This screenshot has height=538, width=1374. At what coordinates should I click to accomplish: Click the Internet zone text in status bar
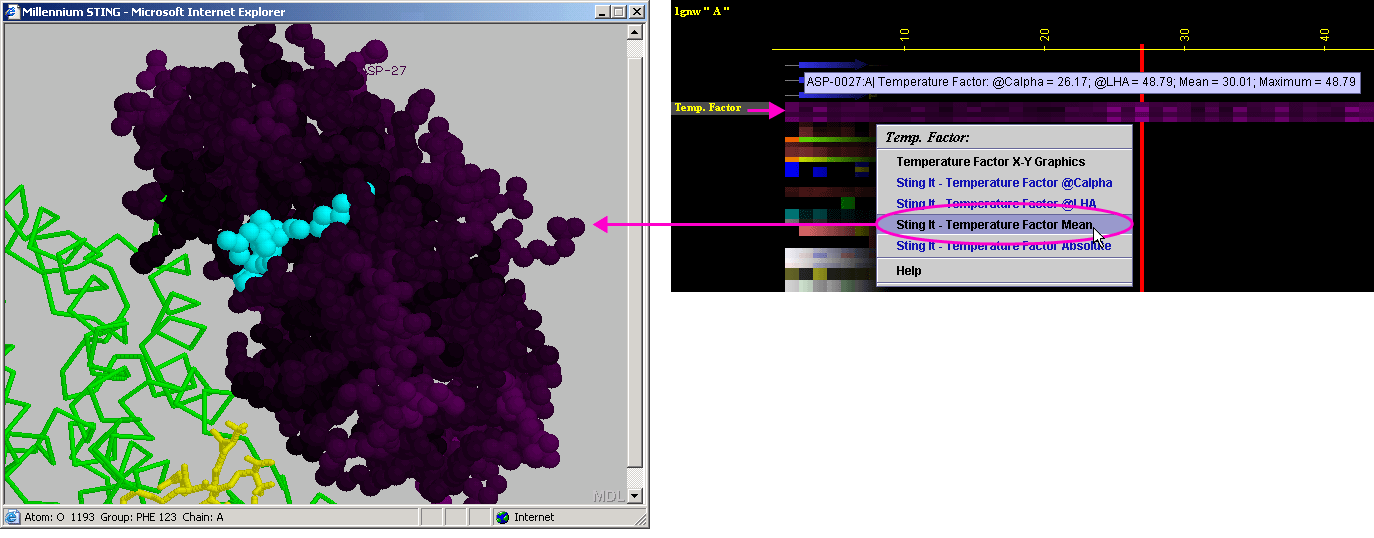click(534, 517)
